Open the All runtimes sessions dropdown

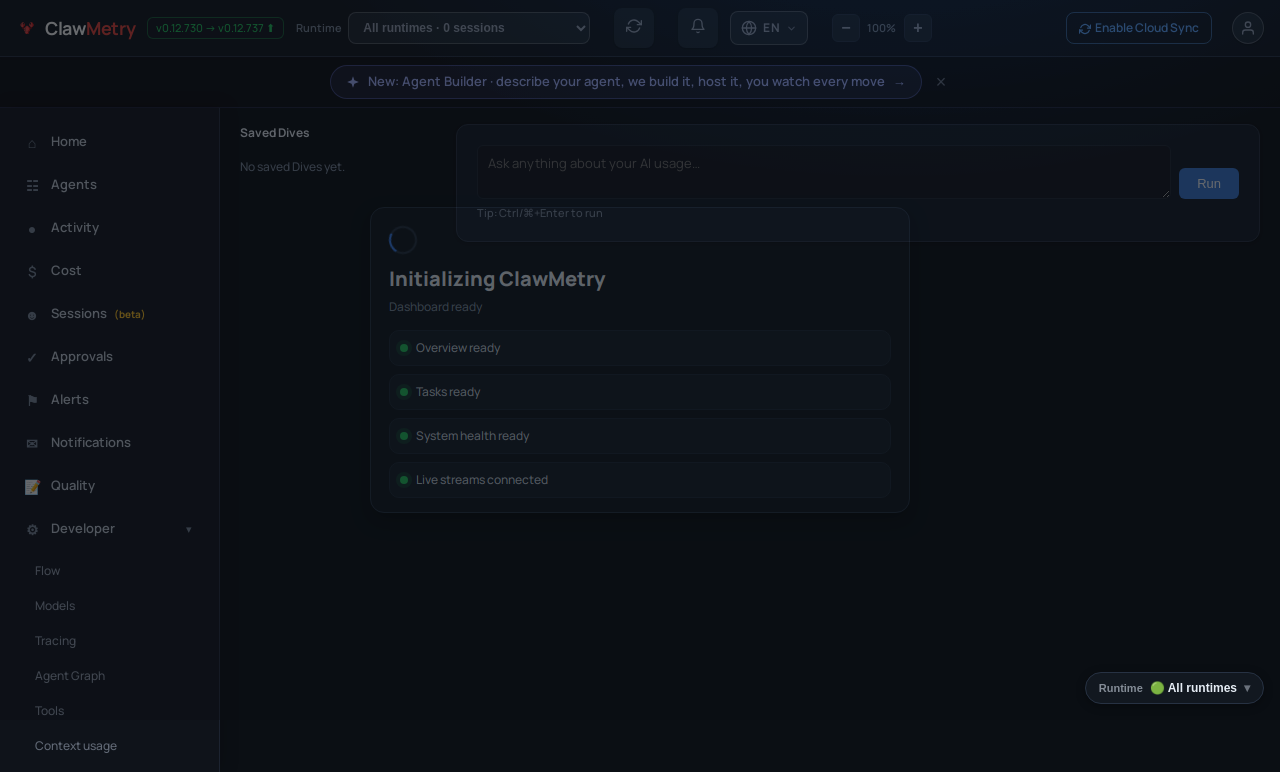pyautogui.click(x=469, y=28)
